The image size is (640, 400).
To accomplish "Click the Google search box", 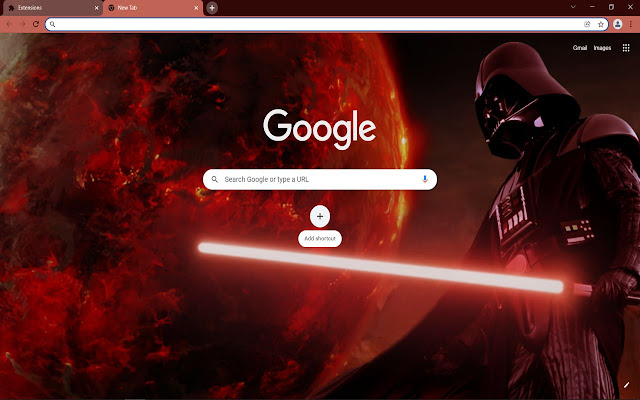I will point(320,179).
